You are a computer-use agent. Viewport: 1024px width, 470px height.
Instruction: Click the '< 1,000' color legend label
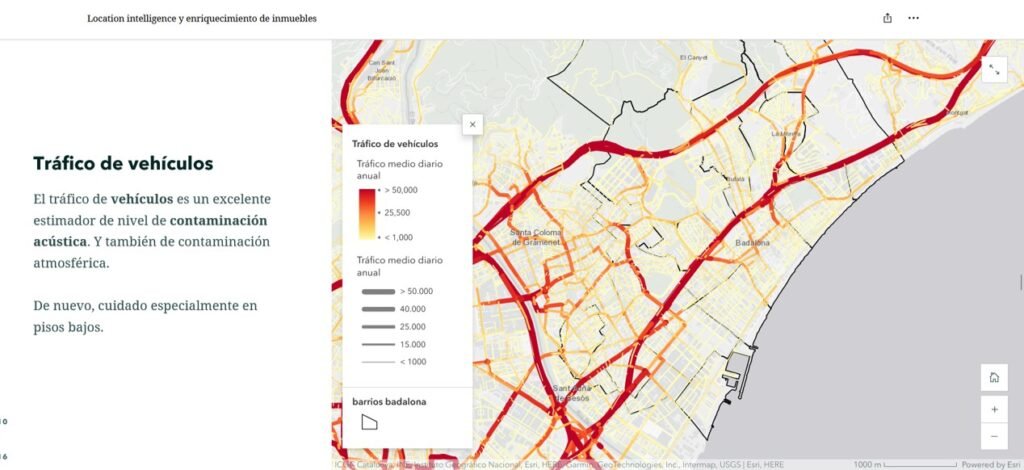coord(398,237)
